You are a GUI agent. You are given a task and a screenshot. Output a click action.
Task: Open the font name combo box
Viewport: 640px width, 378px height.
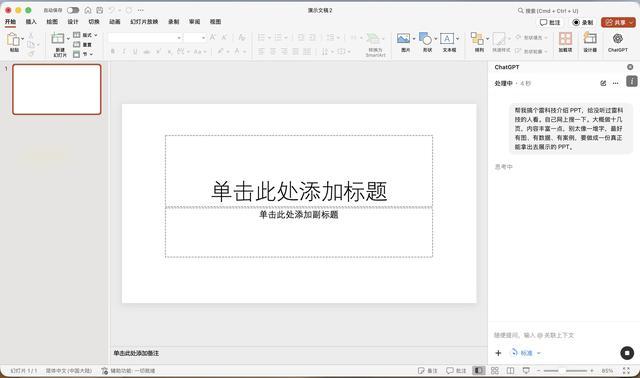tap(145, 38)
